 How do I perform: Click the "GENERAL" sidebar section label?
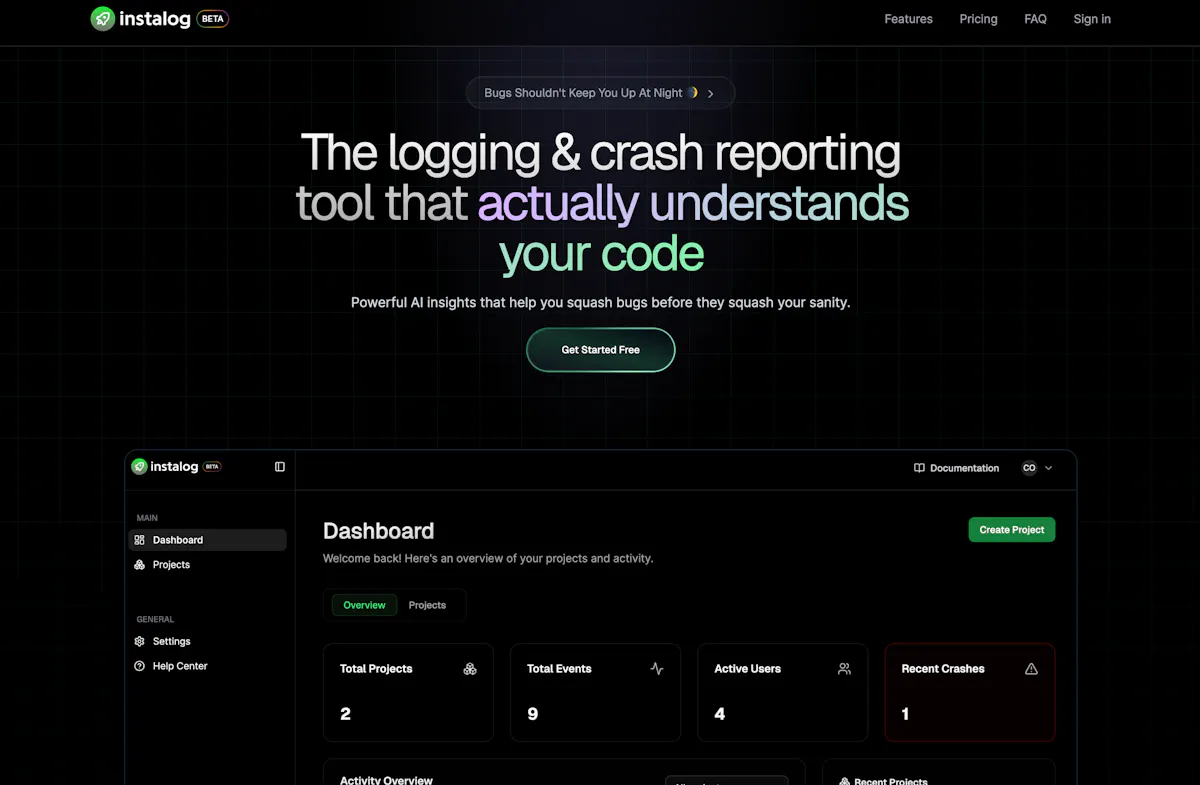155,620
